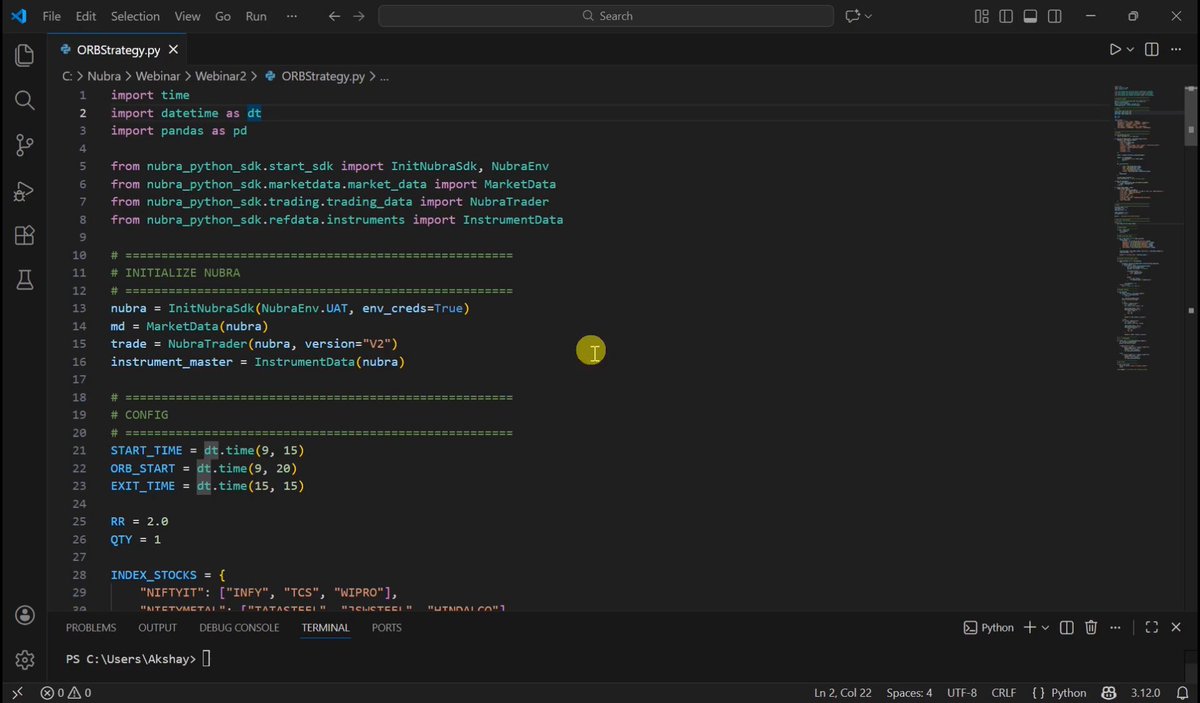The height and width of the screenshot is (703, 1200).
Task: Split the editor to the right
Action: [1152, 49]
